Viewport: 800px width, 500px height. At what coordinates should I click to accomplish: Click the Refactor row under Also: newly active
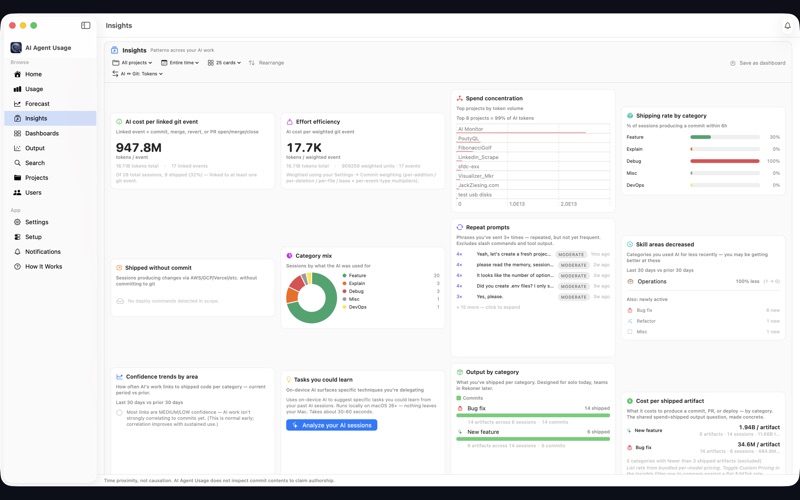[x=703, y=321]
